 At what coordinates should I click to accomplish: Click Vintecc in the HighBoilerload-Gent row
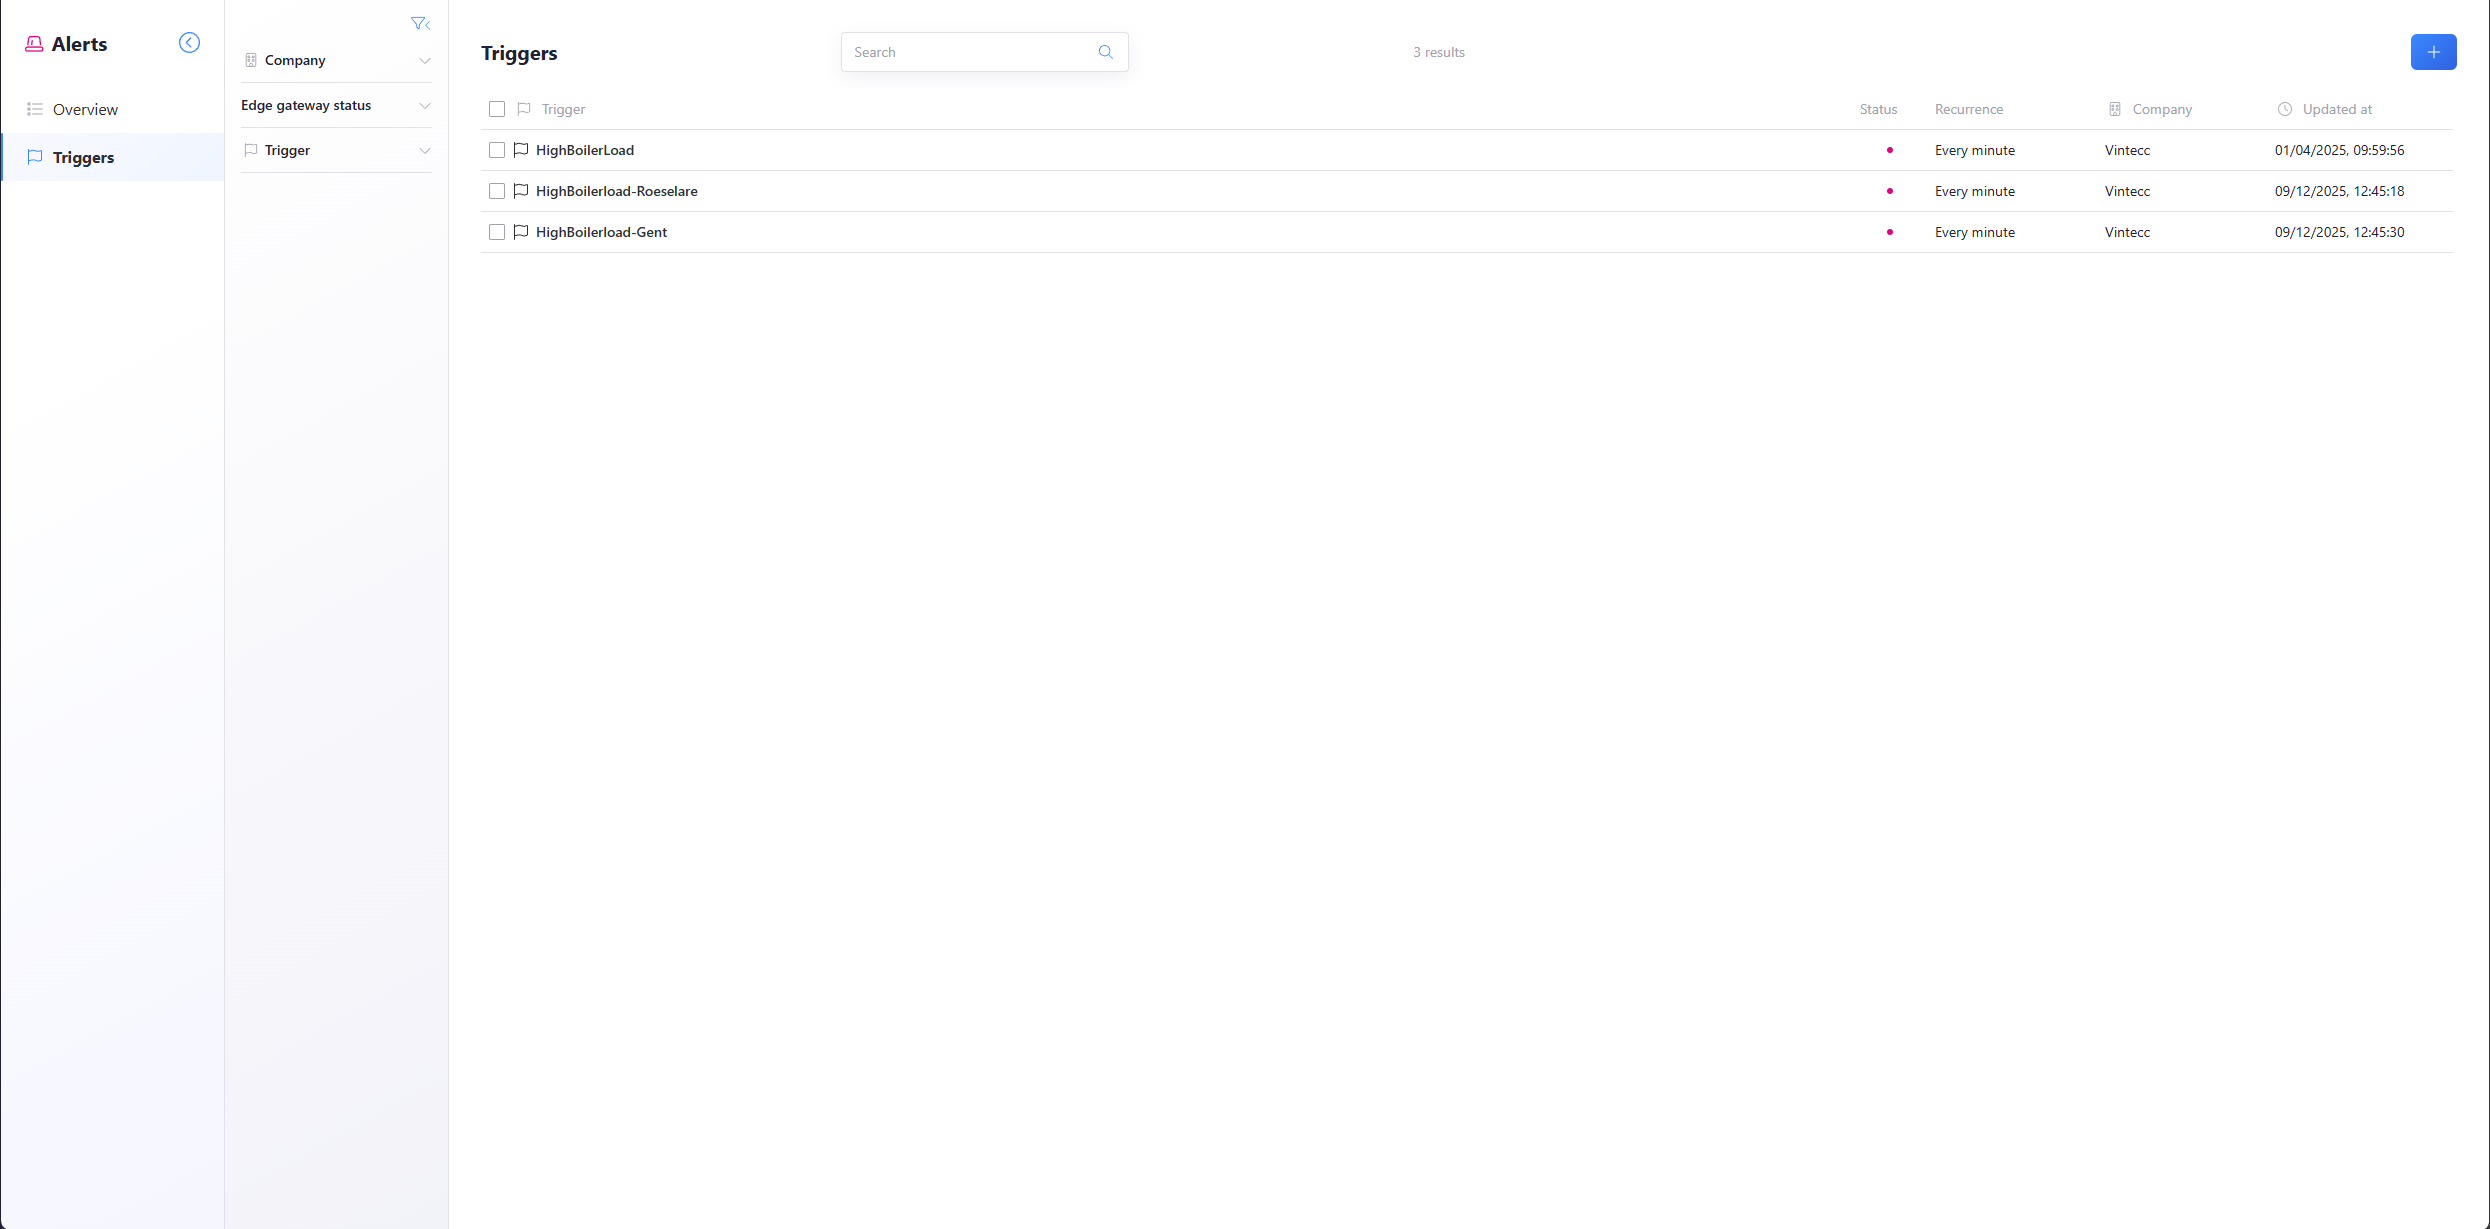coord(2127,232)
